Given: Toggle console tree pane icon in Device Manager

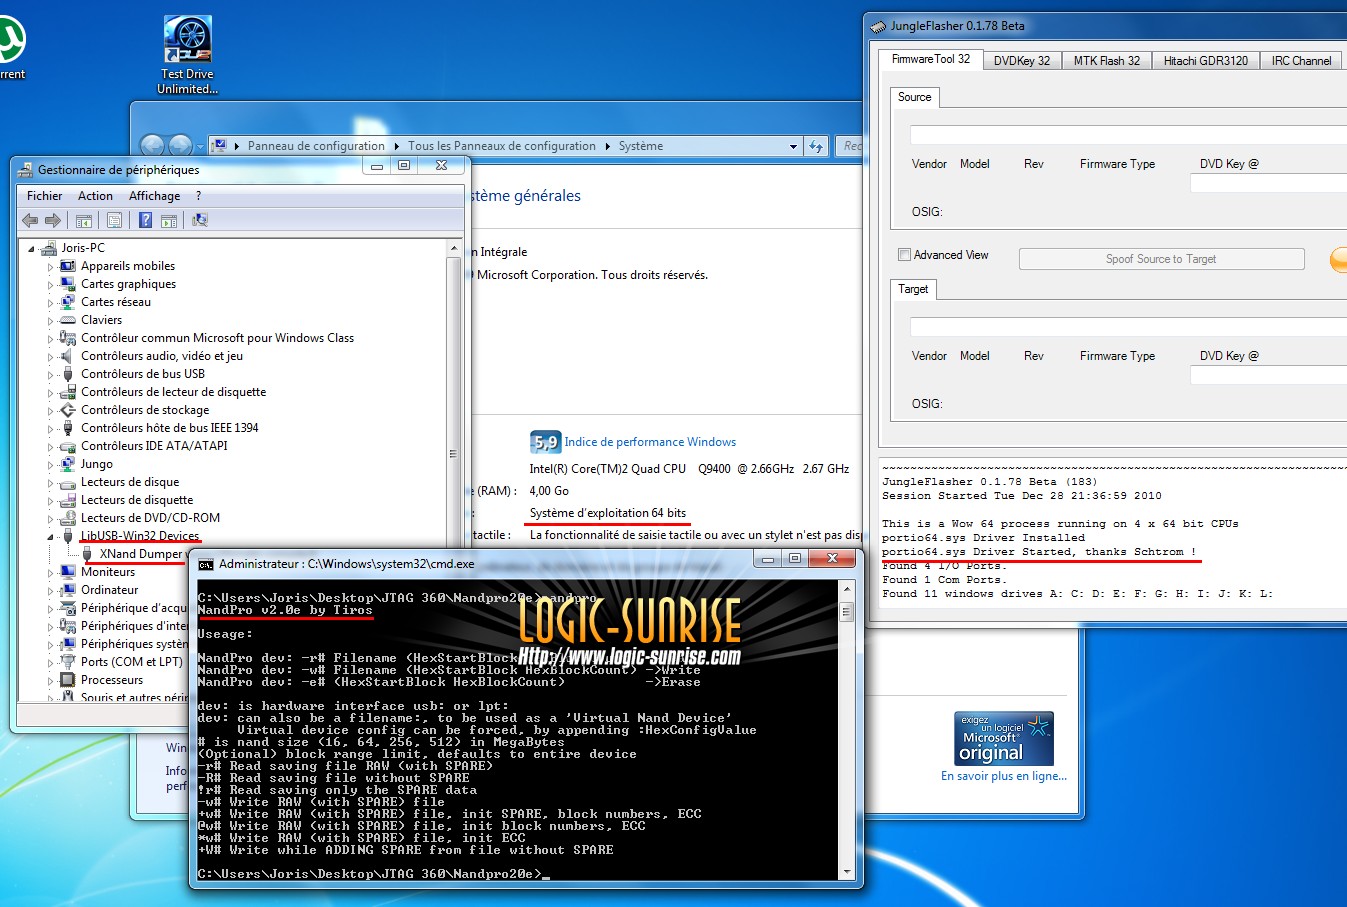Looking at the screenshot, I should 84,220.
